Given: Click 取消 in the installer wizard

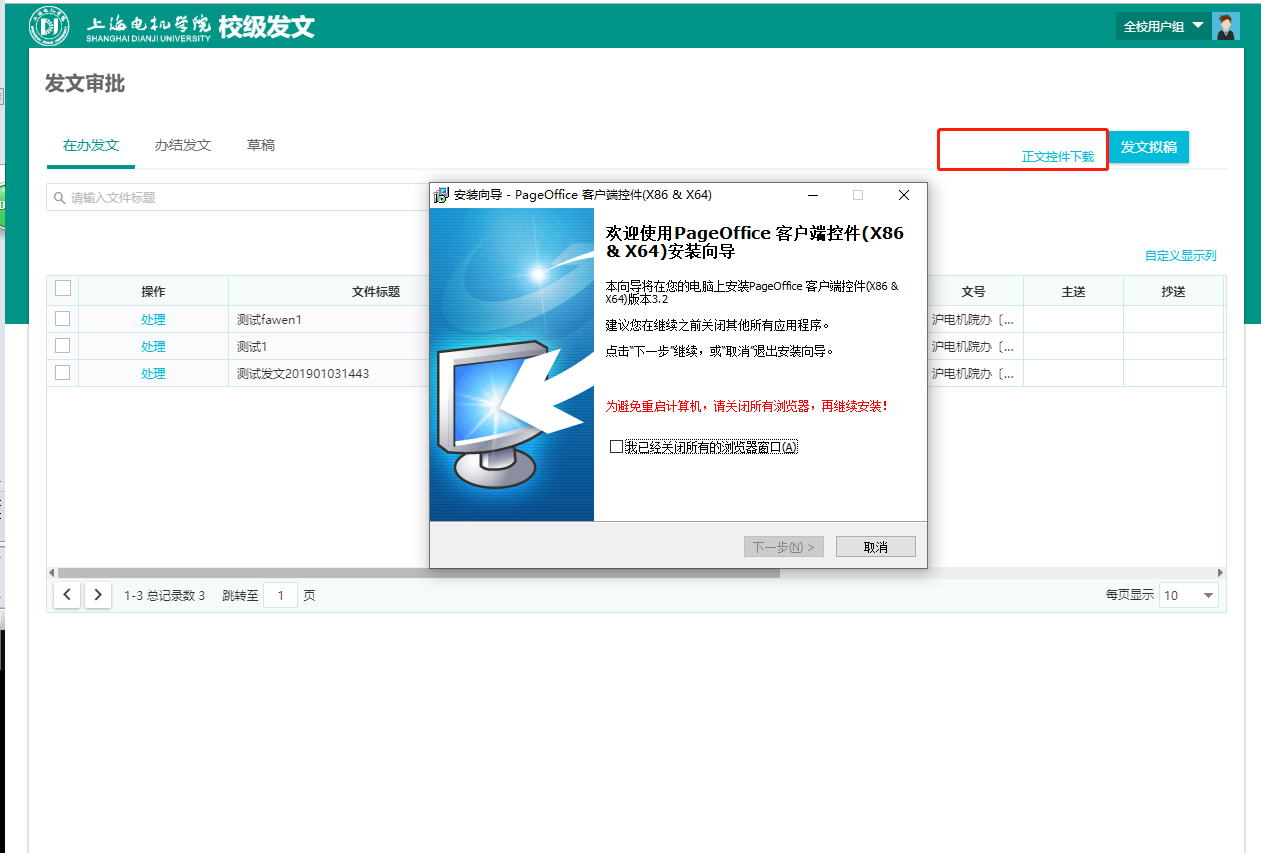Looking at the screenshot, I should click(876, 547).
